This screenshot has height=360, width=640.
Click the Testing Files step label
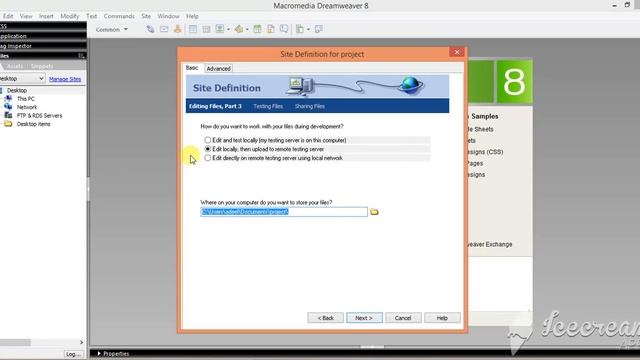tap(268, 106)
